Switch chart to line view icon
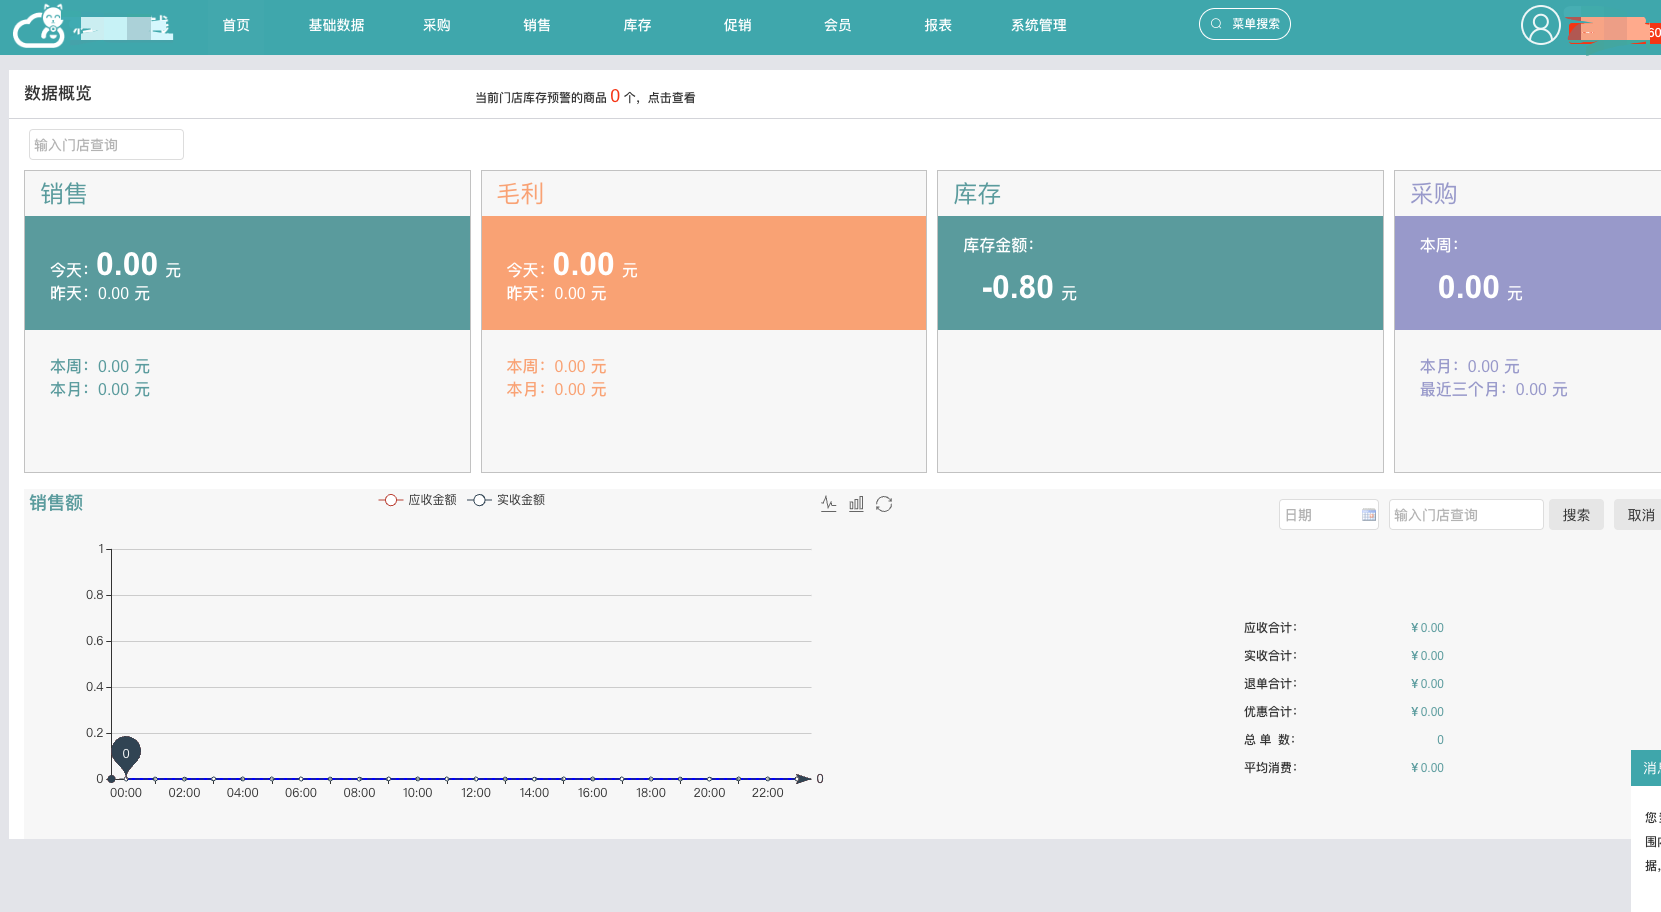1661x912 pixels. [x=828, y=503]
